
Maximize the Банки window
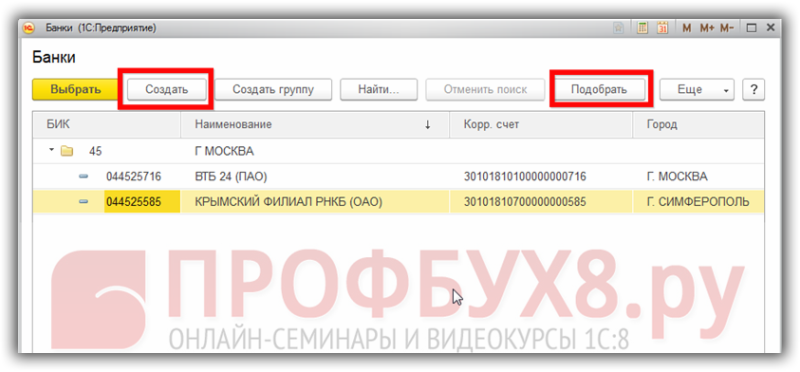click(751, 28)
